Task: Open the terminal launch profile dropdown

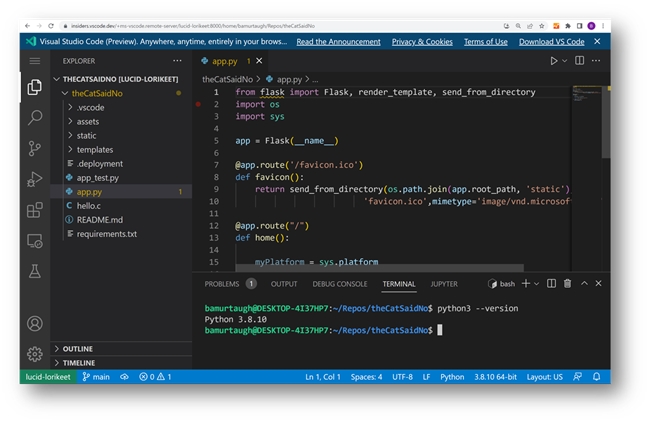Action: tap(536, 284)
